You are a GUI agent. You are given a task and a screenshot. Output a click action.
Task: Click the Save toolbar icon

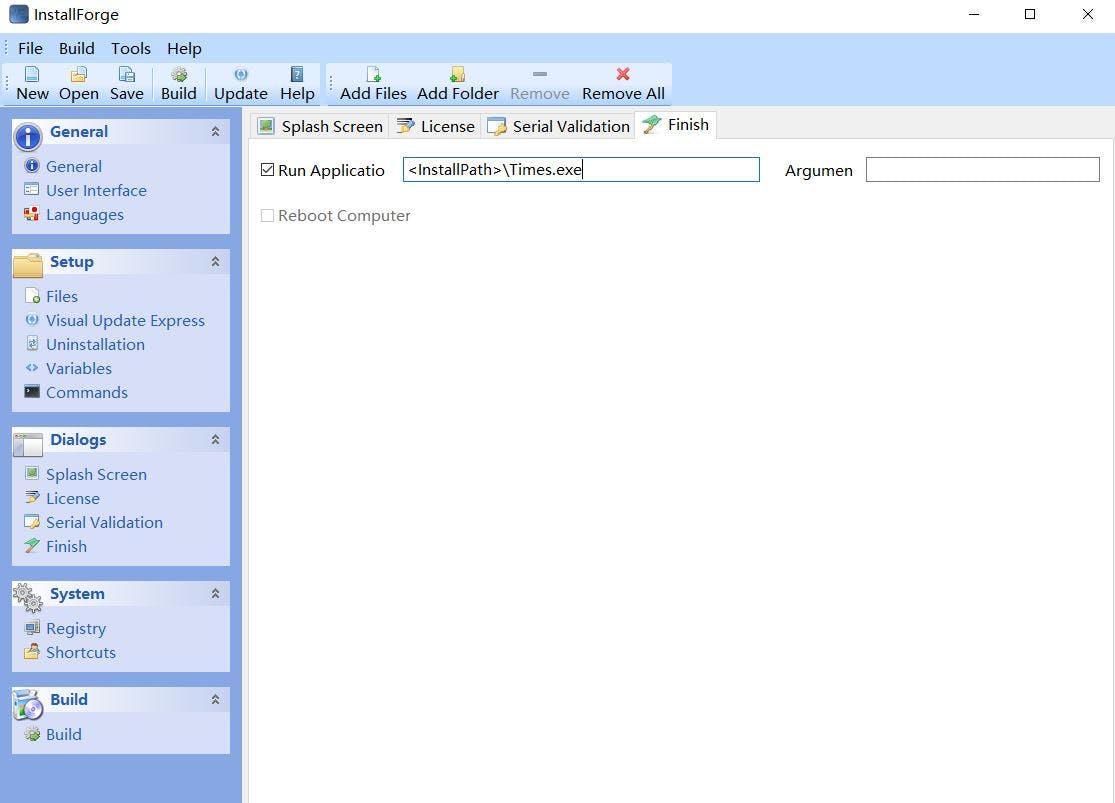[x=127, y=74]
